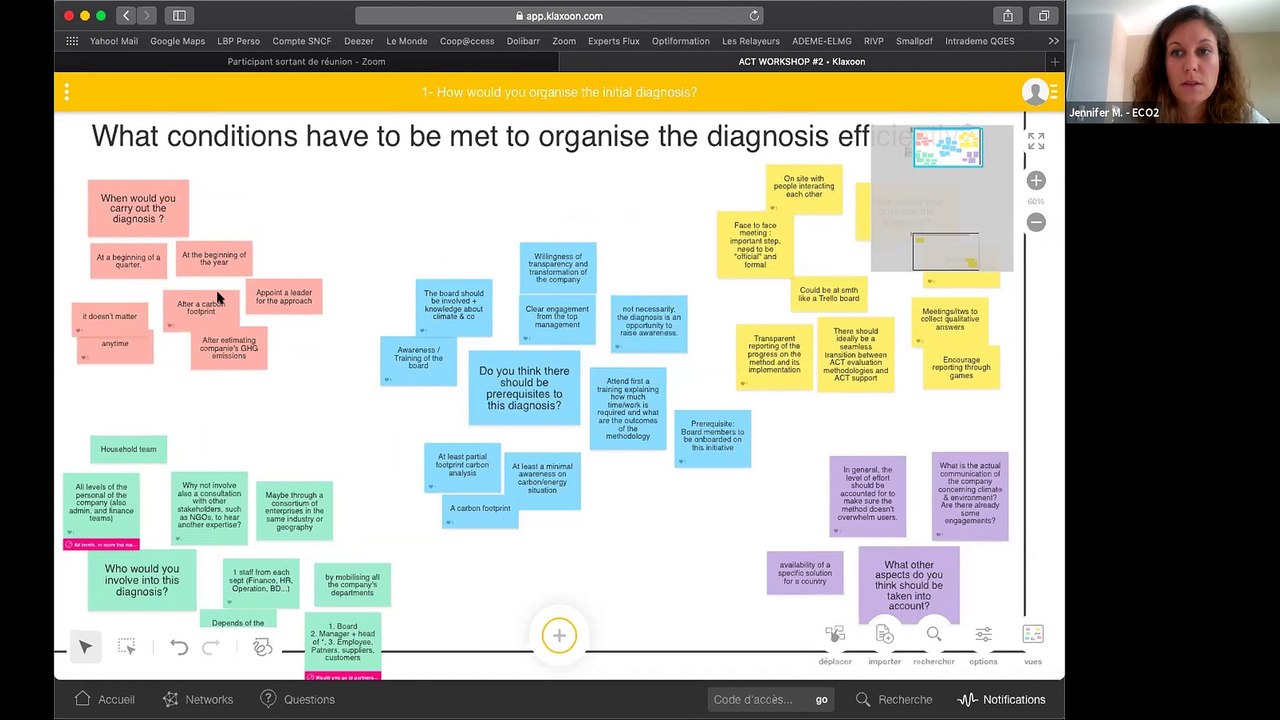Activate the marquee selection tool

click(x=126, y=647)
